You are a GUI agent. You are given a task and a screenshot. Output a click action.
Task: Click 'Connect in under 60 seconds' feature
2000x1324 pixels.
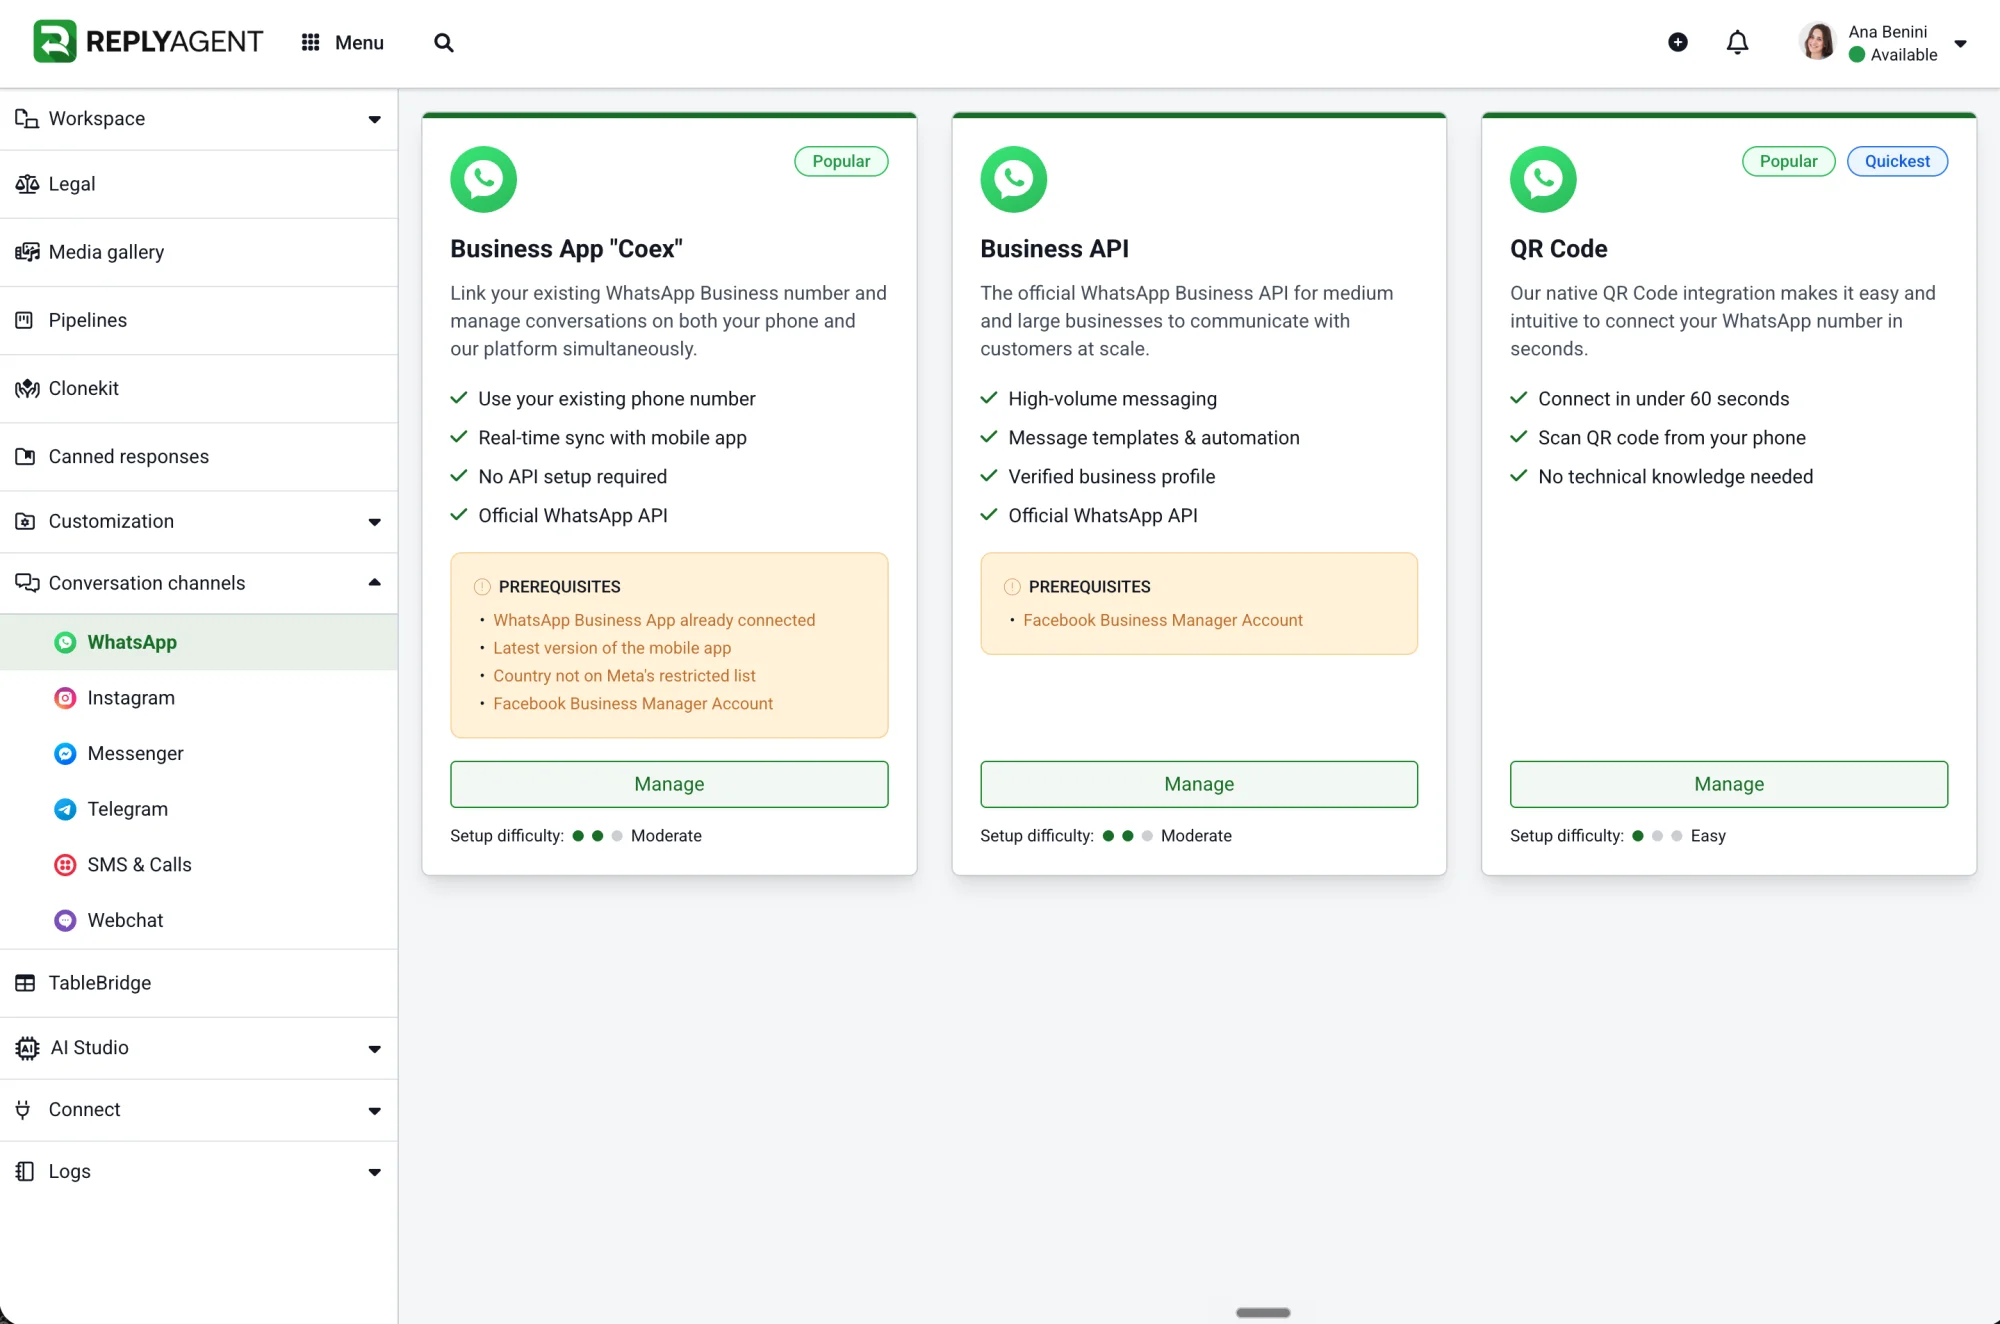1663,399
